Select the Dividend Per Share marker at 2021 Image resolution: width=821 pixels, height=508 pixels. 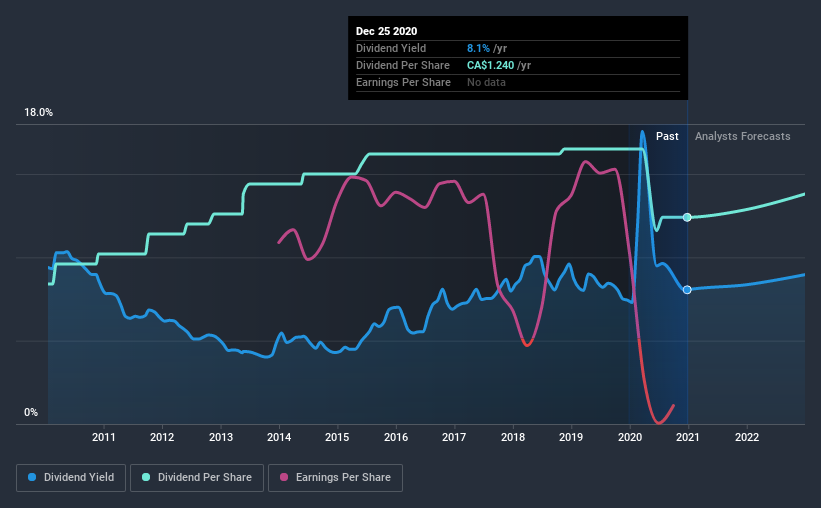coord(687,217)
